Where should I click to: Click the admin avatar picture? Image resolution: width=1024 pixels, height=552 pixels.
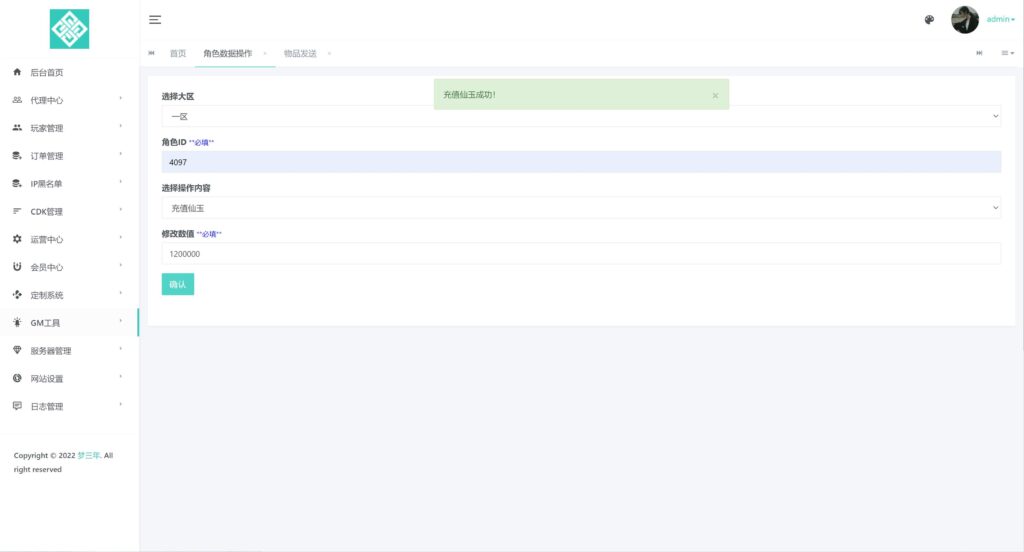(x=964, y=20)
